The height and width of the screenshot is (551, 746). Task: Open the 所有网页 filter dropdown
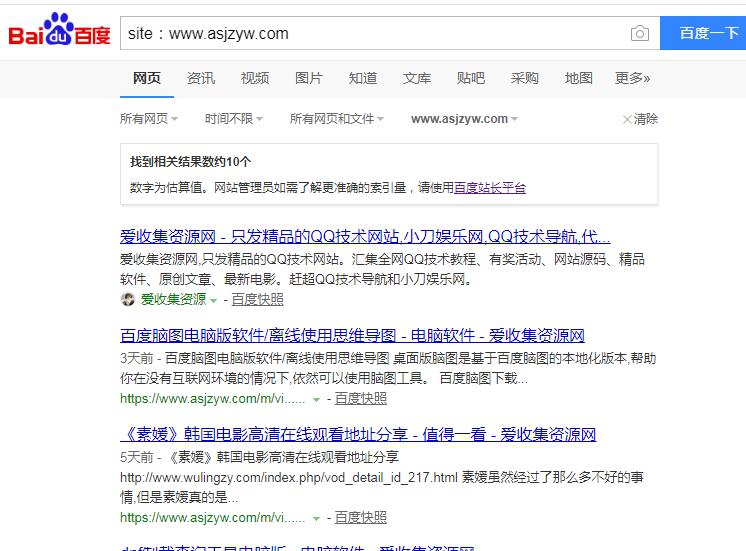149,118
